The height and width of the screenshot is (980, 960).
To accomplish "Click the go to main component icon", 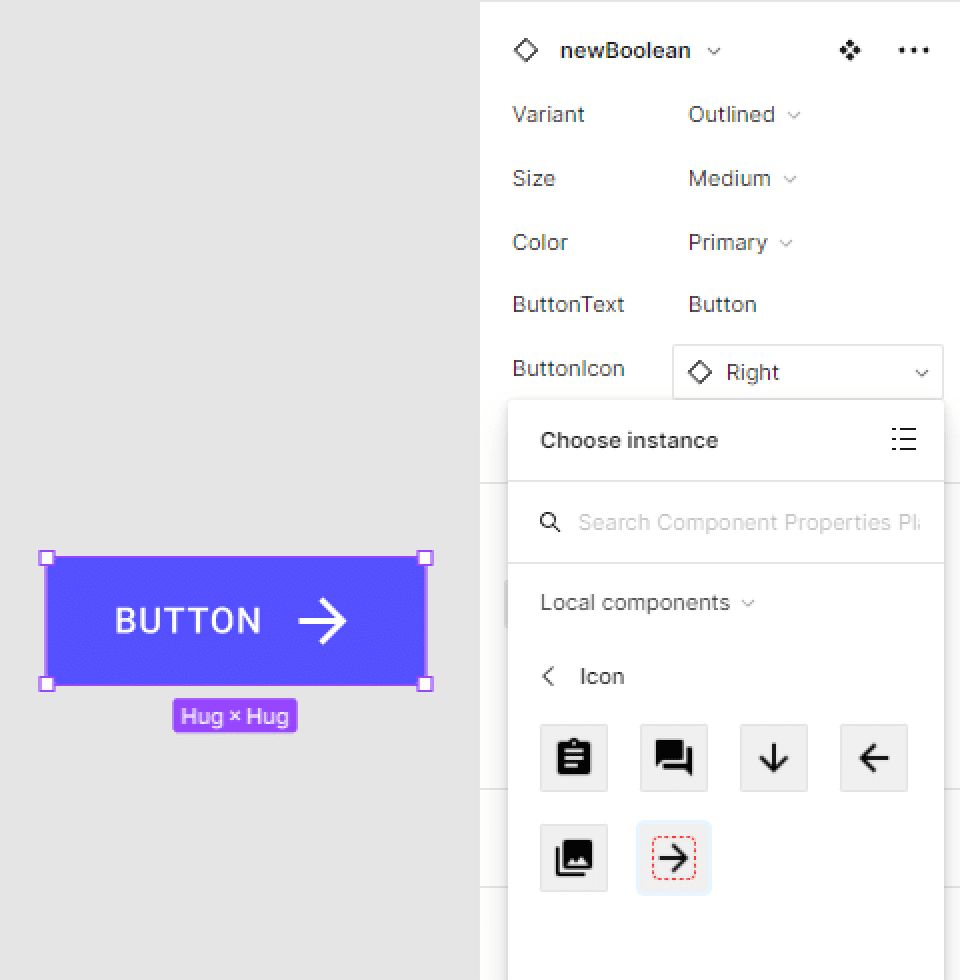I will pos(849,50).
